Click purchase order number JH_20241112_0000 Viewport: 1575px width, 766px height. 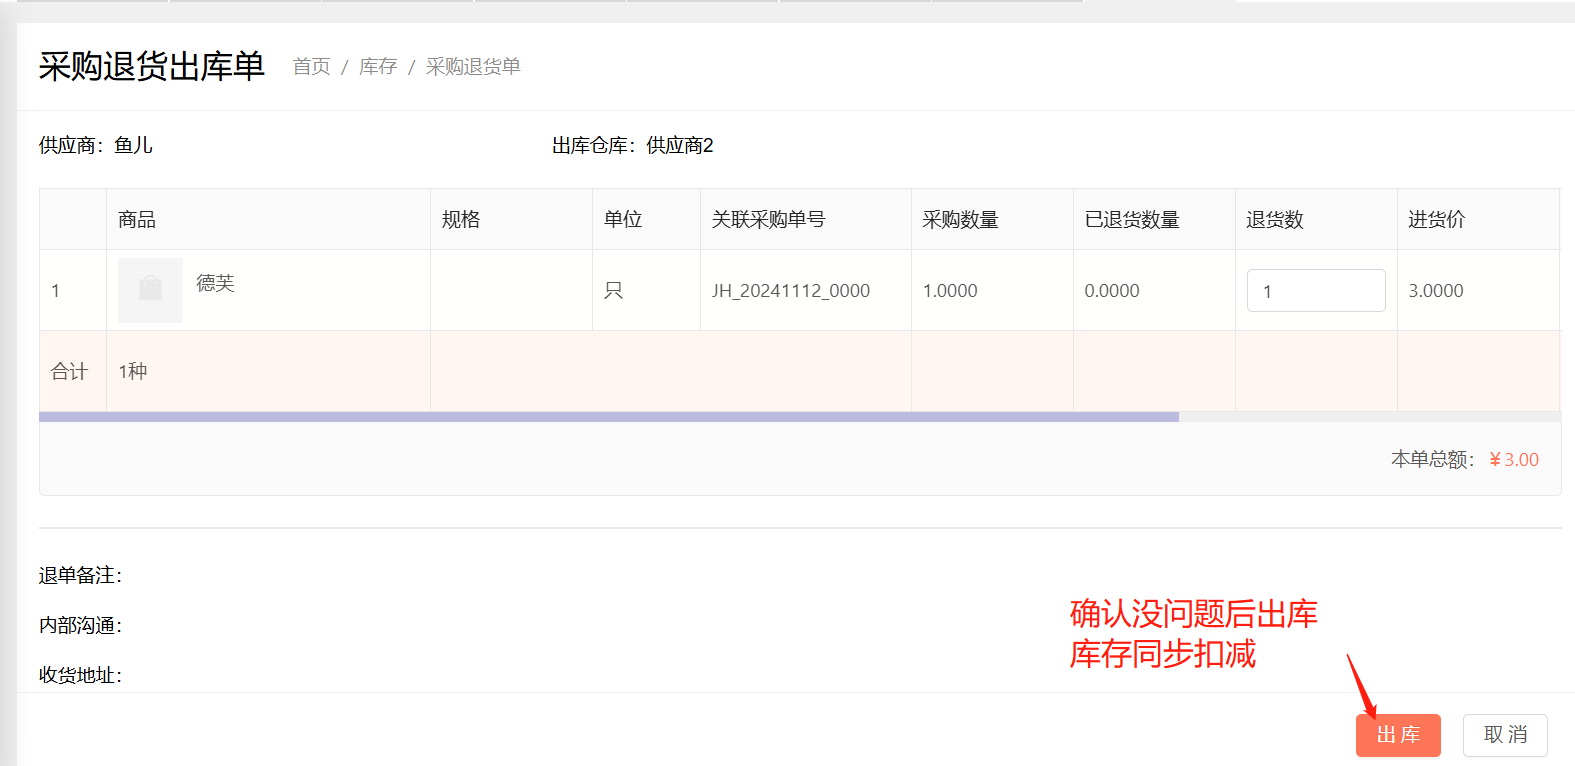click(790, 291)
